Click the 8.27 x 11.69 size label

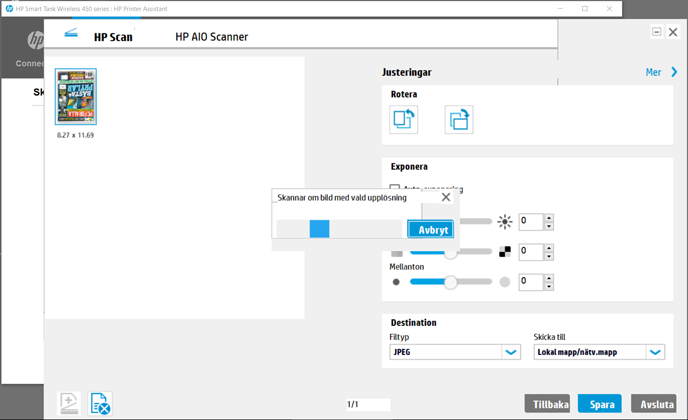tap(75, 135)
